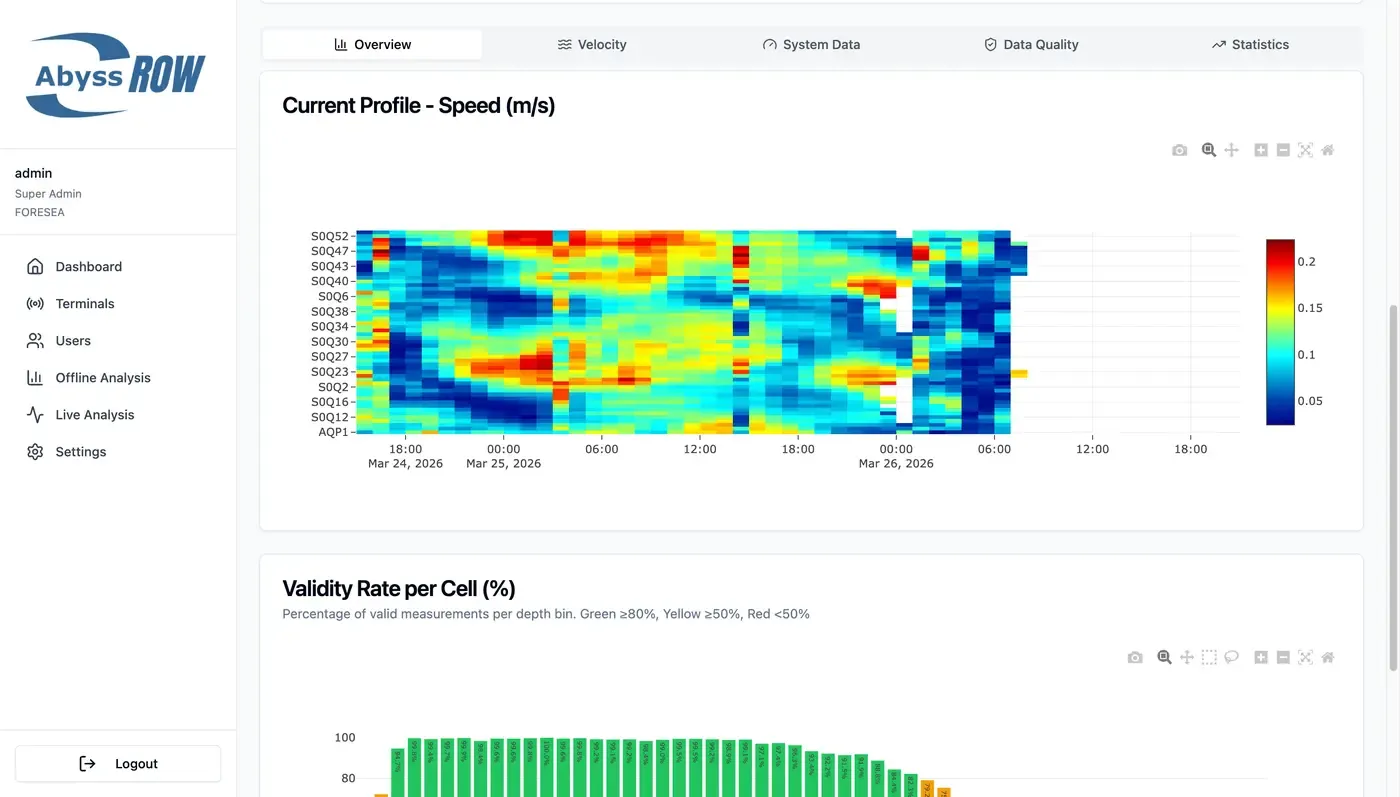Choose Box Select tool in Validity Rate toolbar
Screen dimensions: 1400x797
(1209, 657)
